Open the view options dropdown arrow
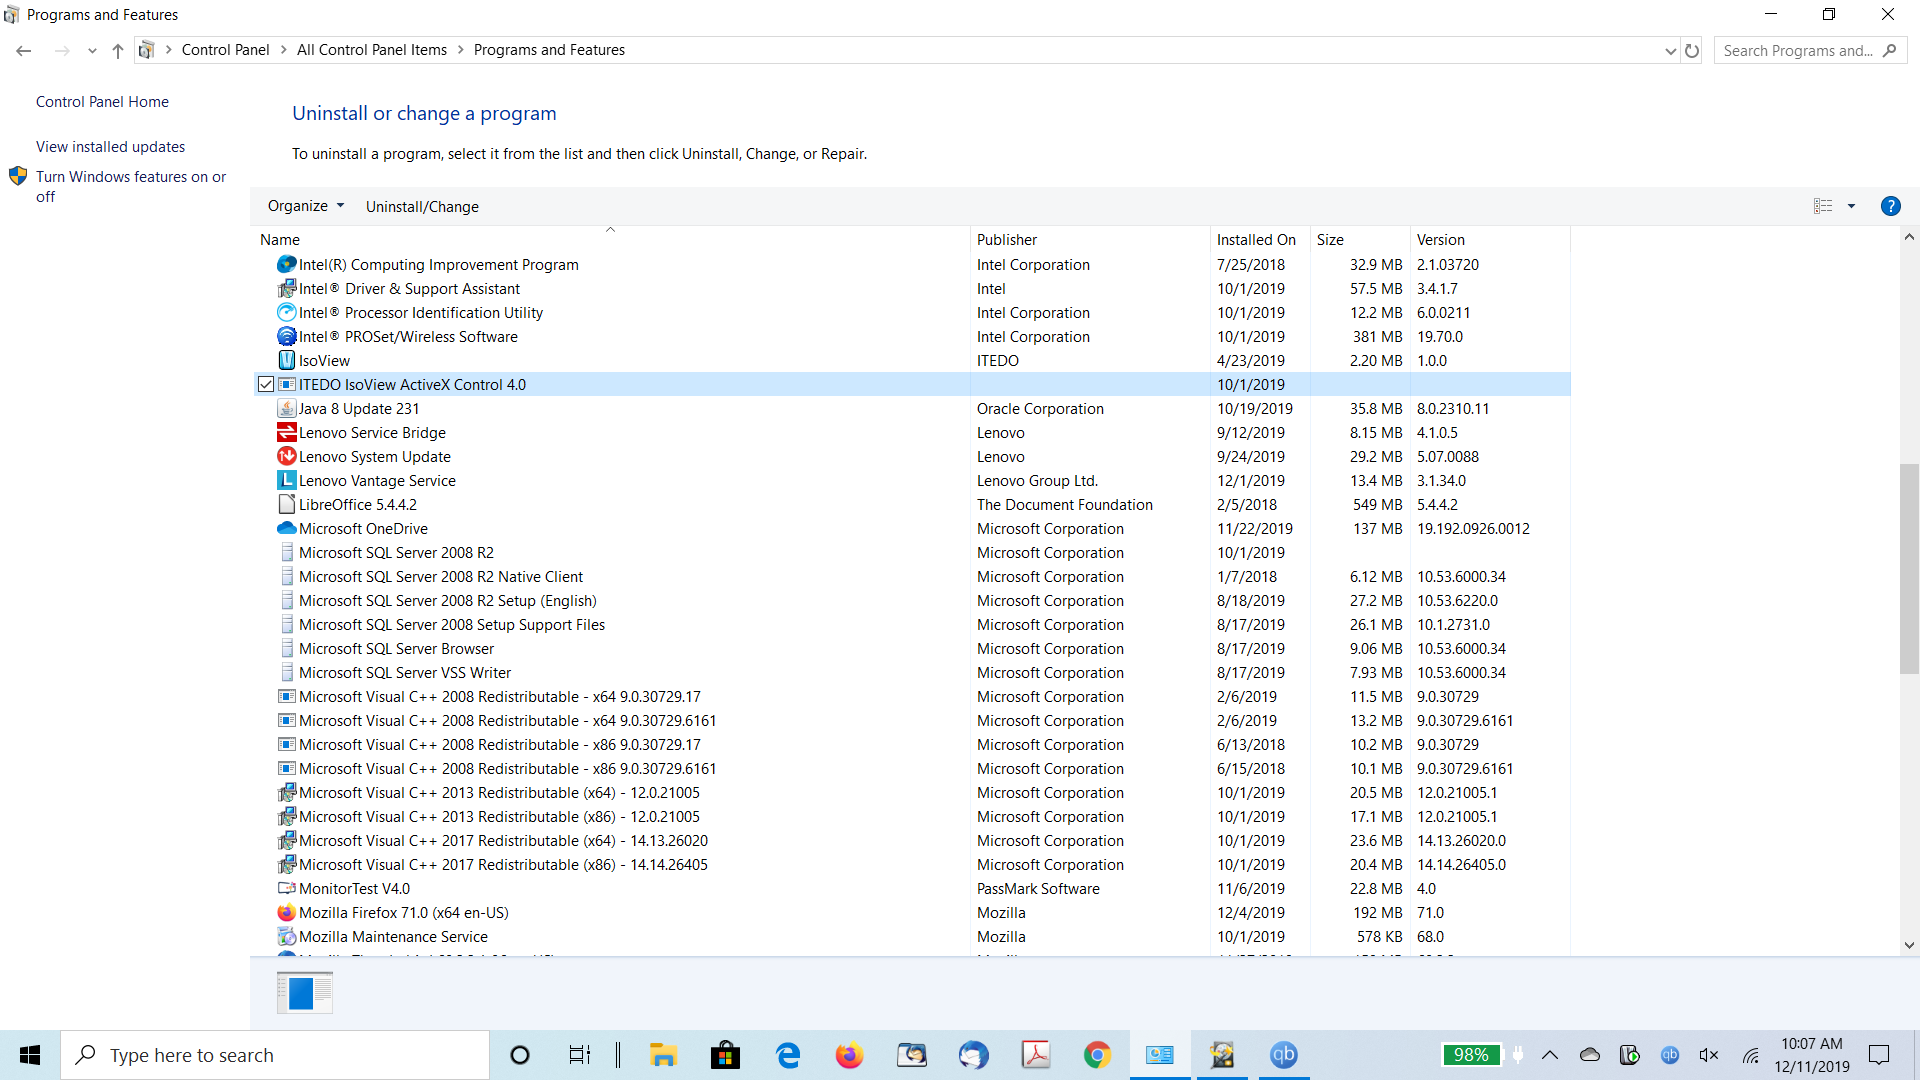The width and height of the screenshot is (1920, 1080). [x=1851, y=206]
